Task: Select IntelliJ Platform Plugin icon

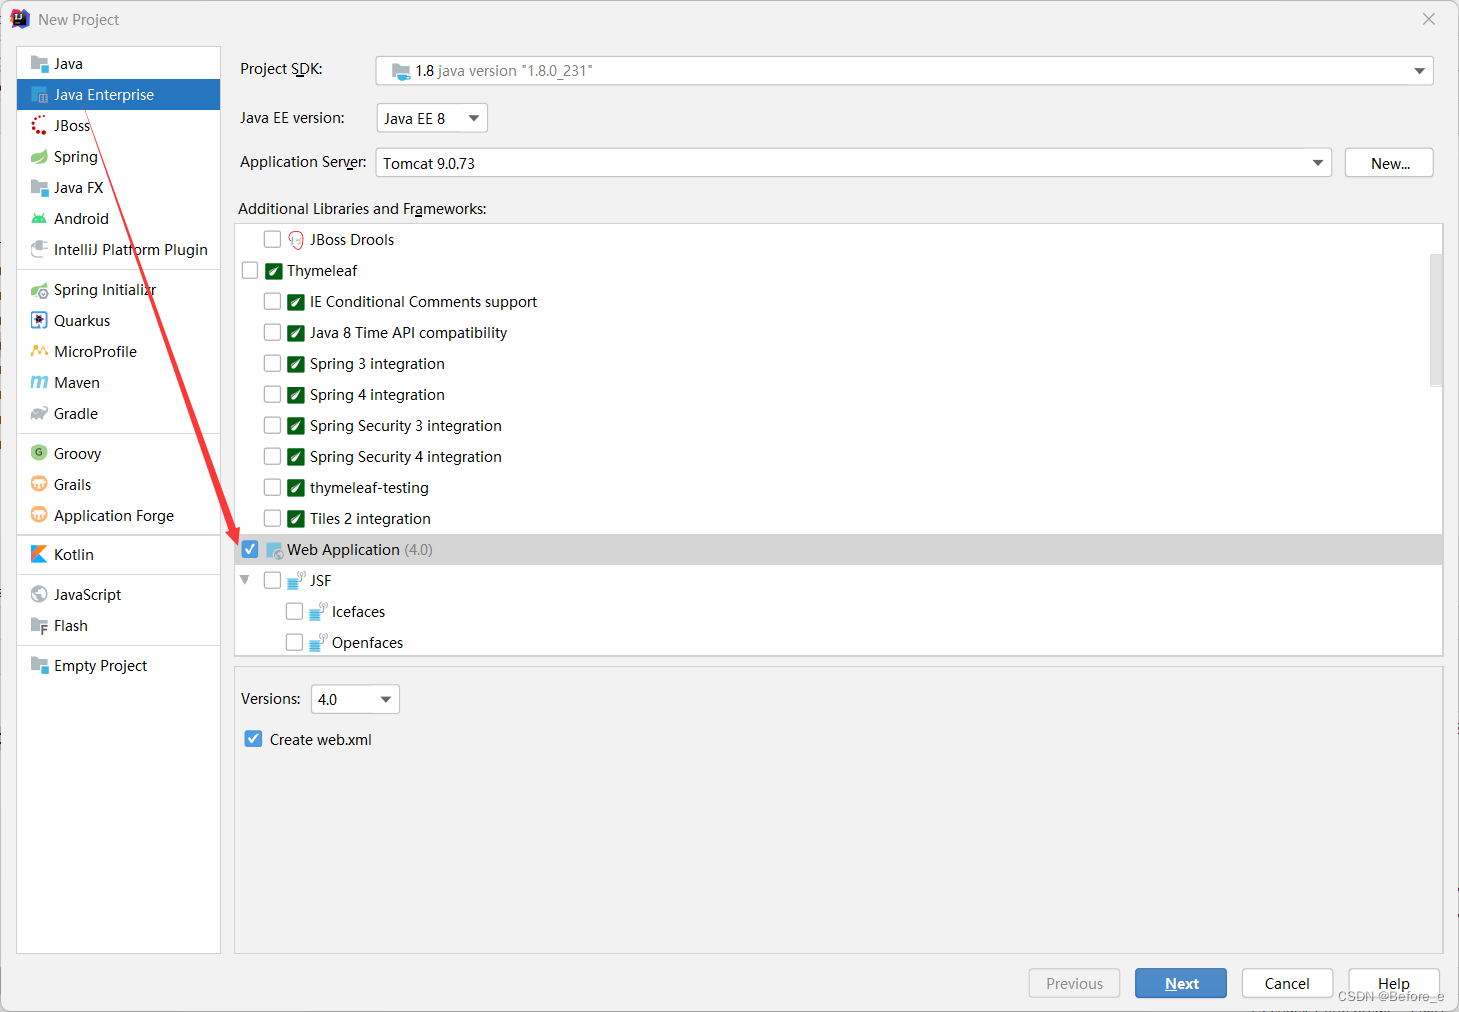Action: pyautogui.click(x=39, y=250)
